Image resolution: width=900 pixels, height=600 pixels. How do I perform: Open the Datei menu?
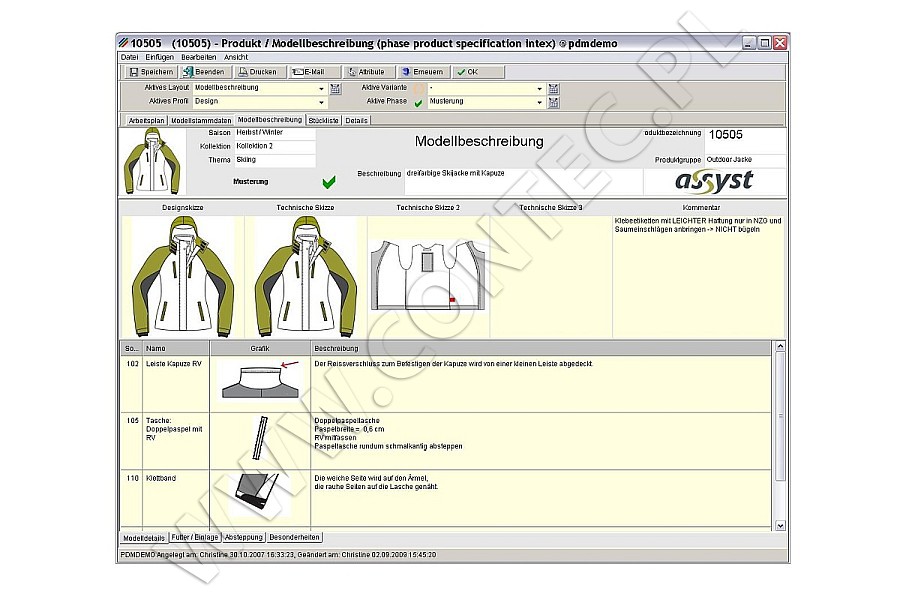[x=130, y=57]
